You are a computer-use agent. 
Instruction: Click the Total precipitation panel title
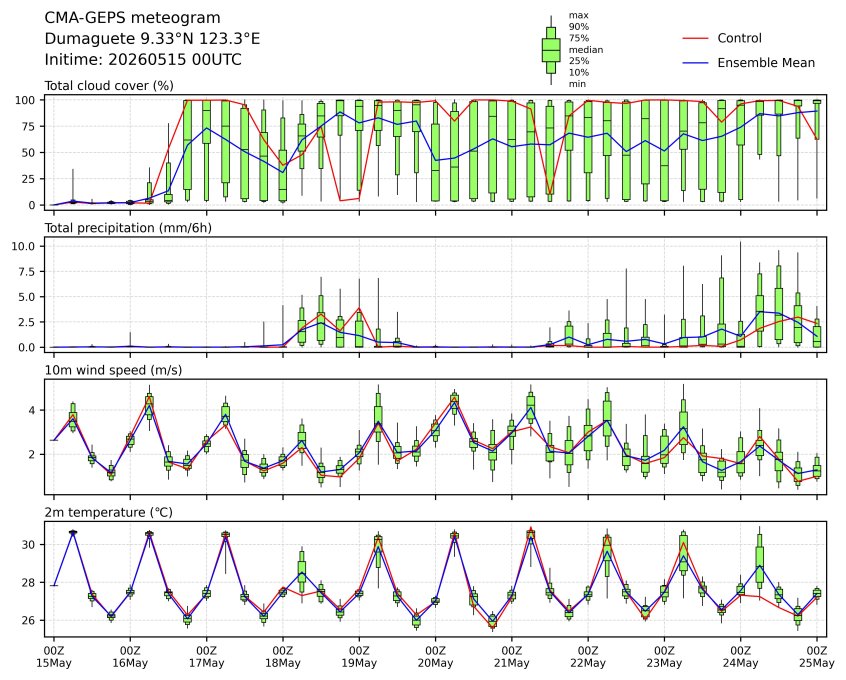click(128, 228)
